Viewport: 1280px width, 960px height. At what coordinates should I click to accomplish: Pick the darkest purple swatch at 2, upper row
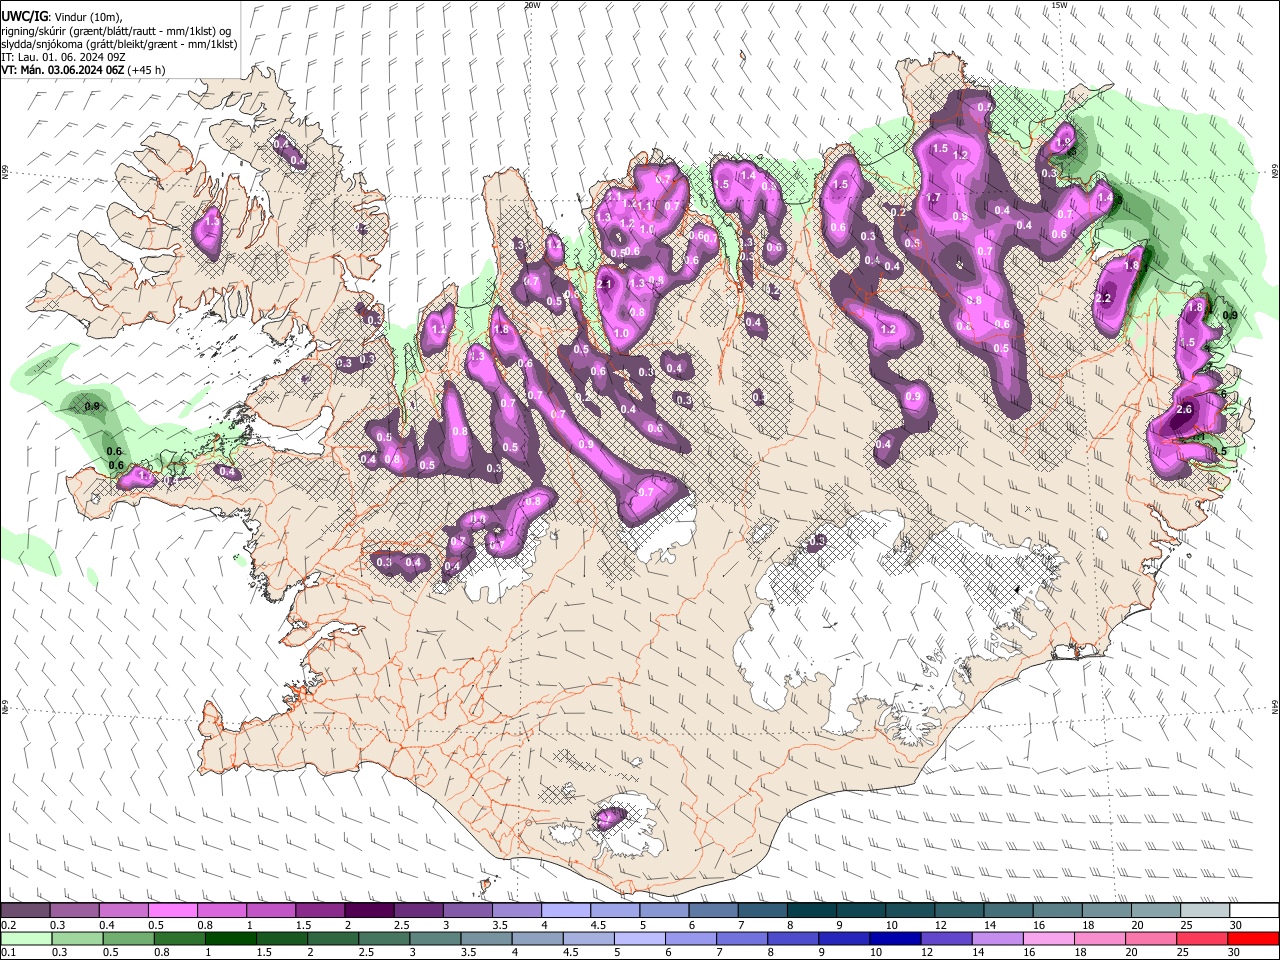369,911
